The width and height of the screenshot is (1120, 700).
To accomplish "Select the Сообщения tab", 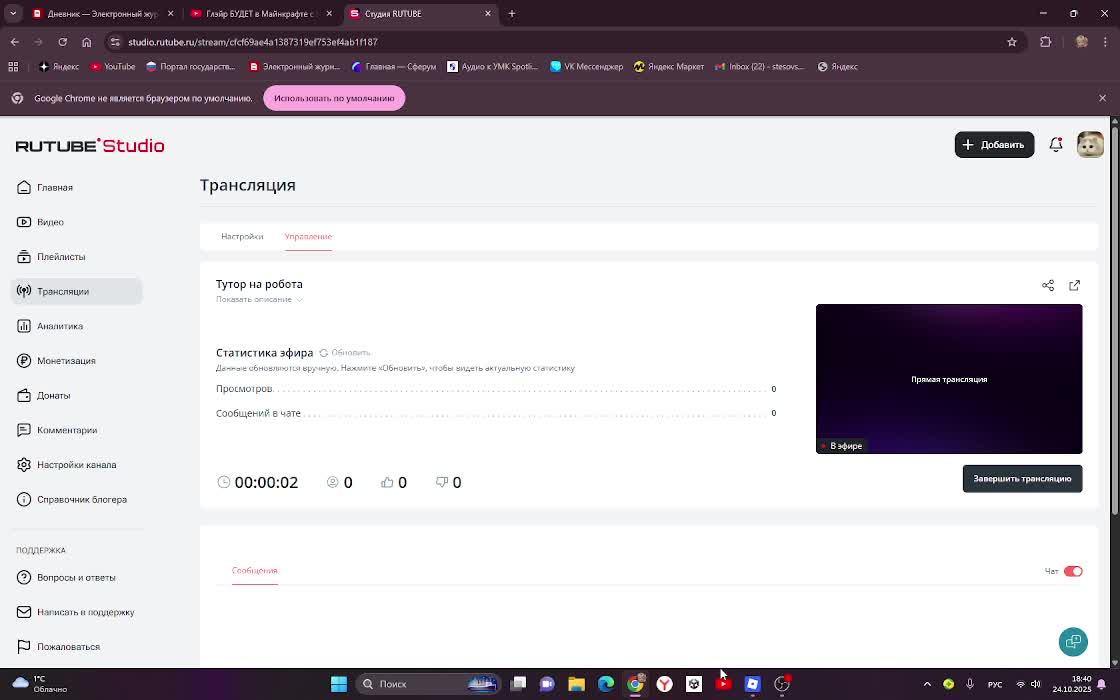I will click(254, 571).
